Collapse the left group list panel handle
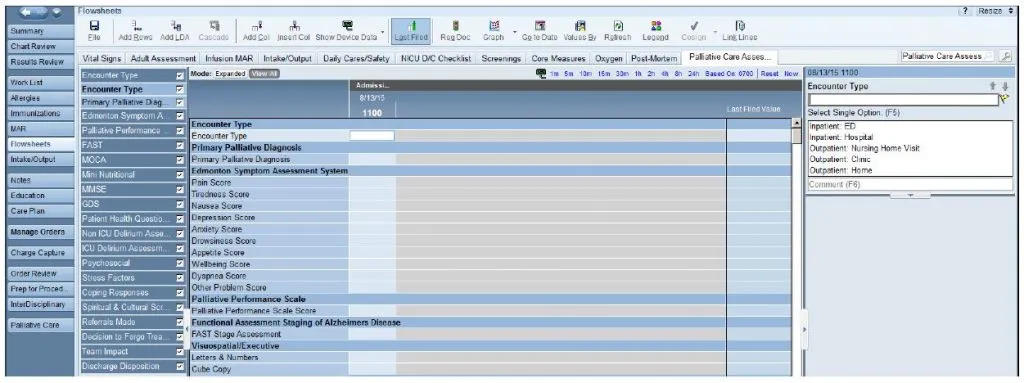The image size is (1024, 383). tap(187, 330)
